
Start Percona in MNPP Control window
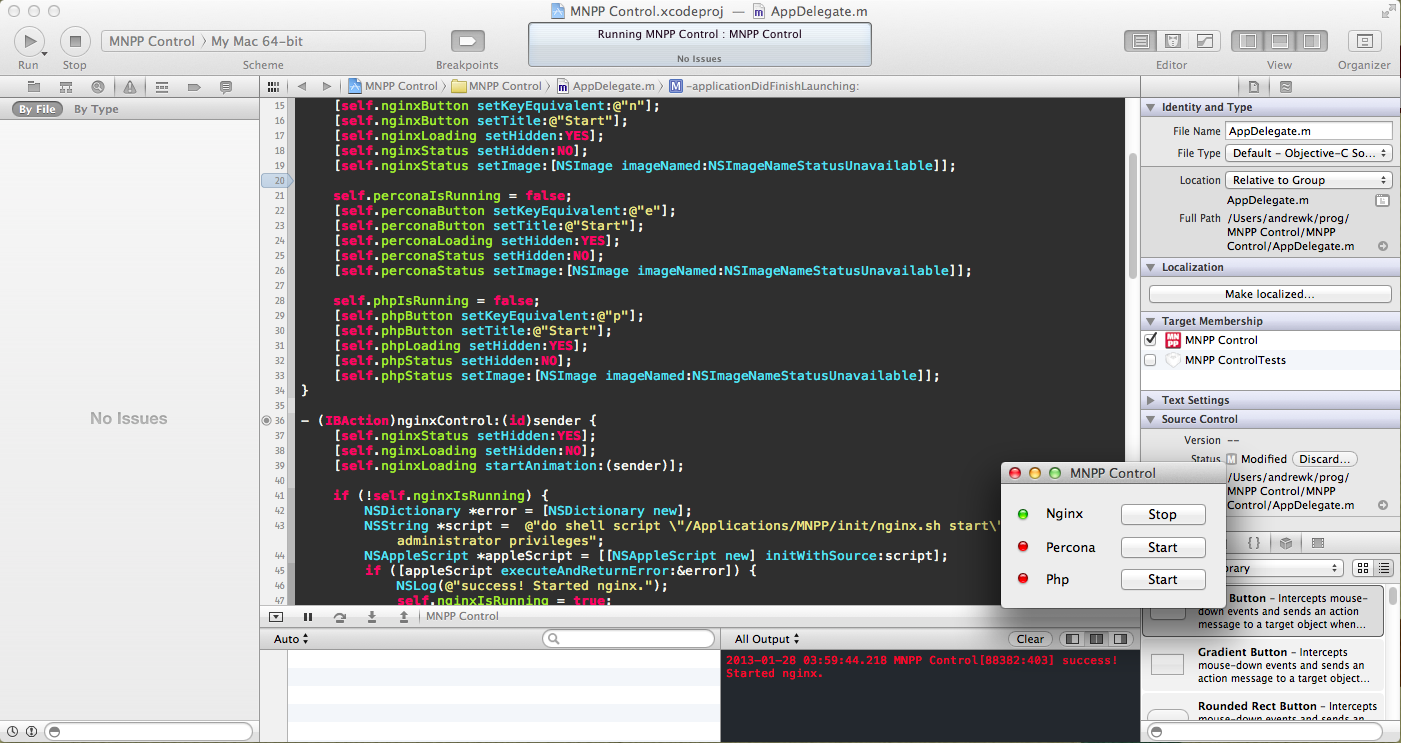pyautogui.click(x=1163, y=547)
